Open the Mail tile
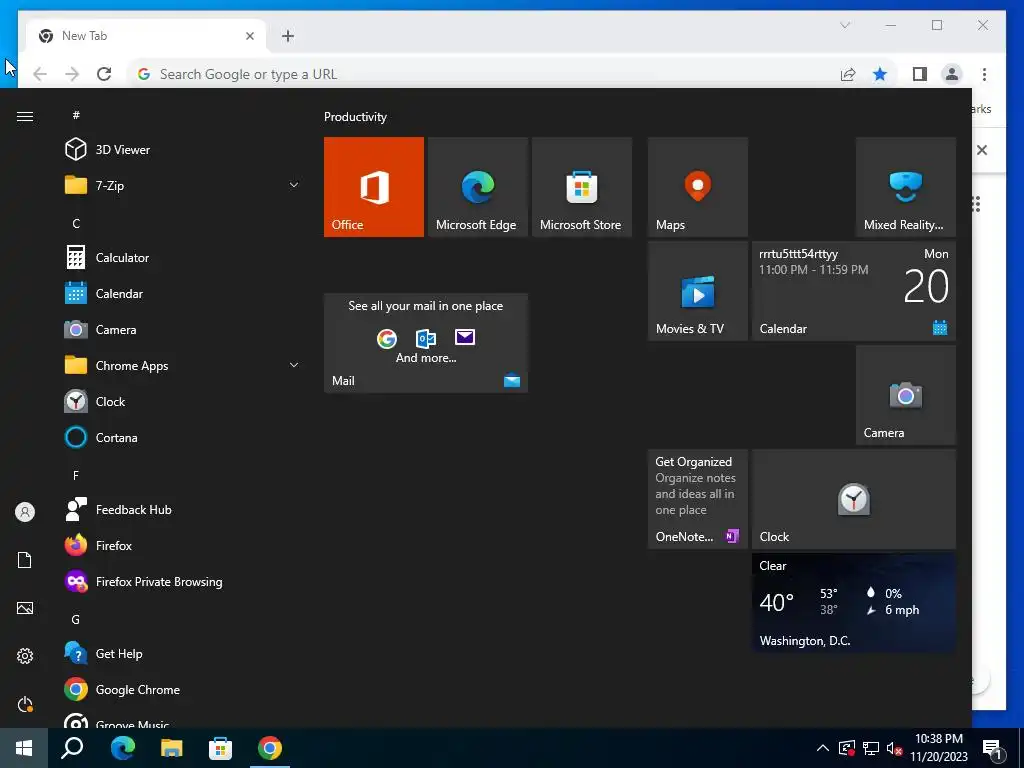The height and width of the screenshot is (768, 1024). click(426, 343)
